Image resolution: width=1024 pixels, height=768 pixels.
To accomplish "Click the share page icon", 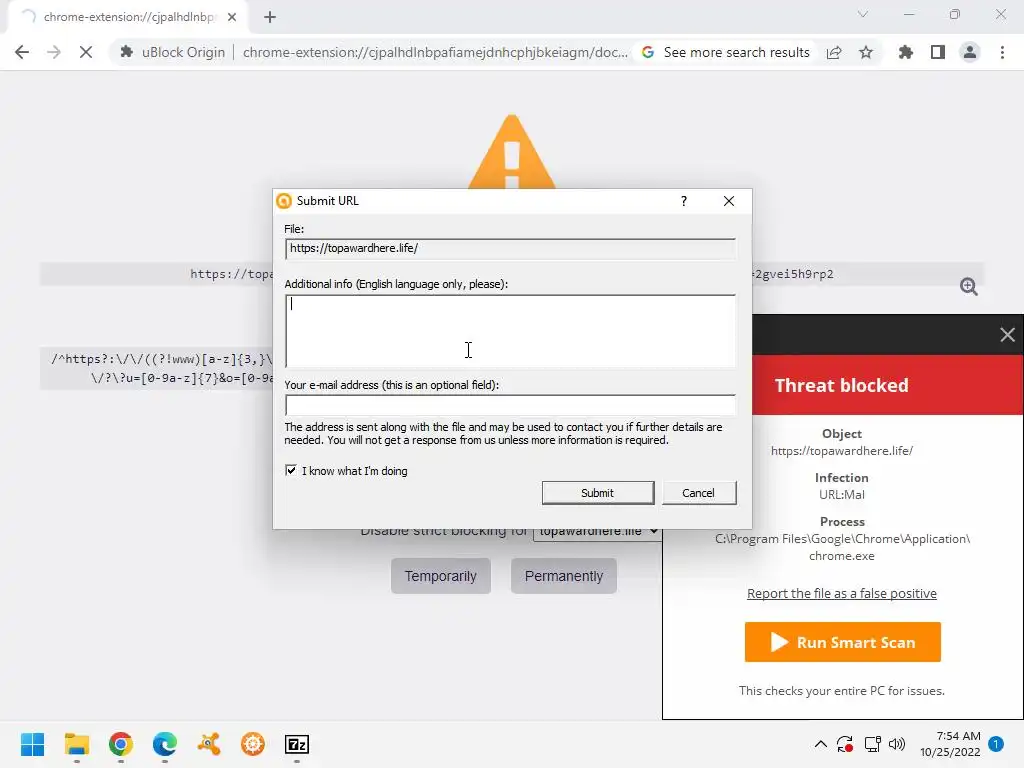I will pos(834,52).
